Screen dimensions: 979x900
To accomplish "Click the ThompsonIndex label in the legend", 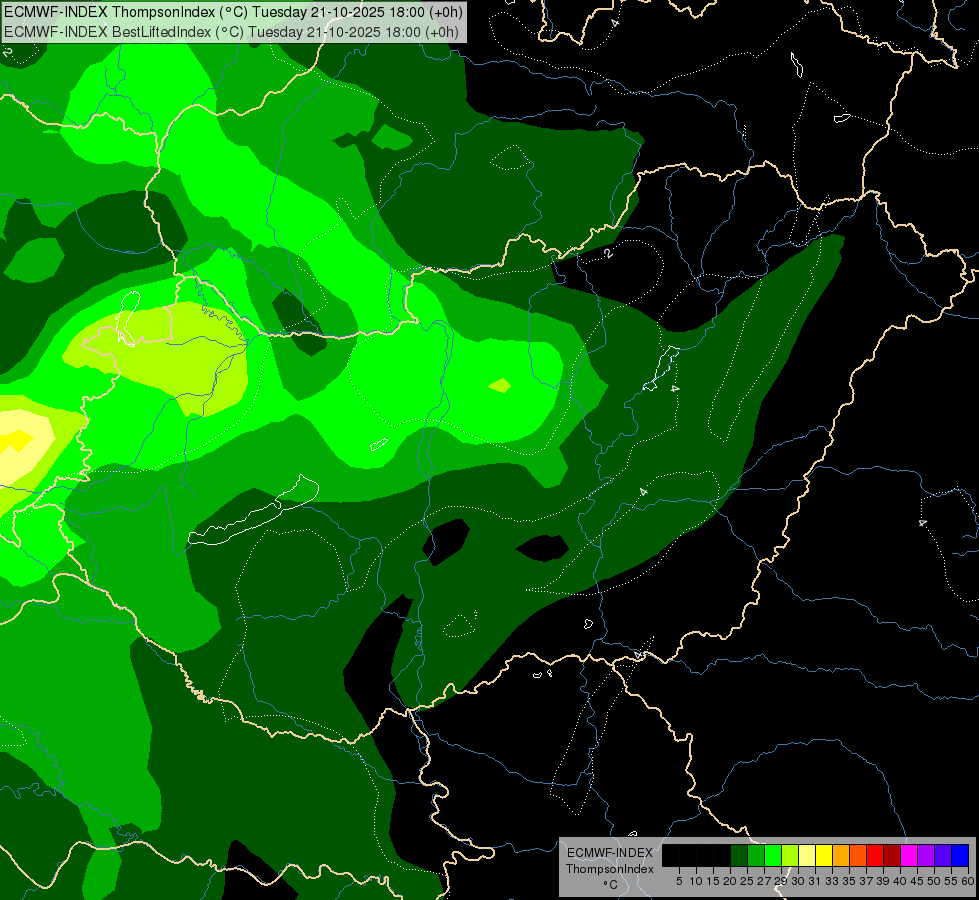I will pyautogui.click(x=609, y=869).
